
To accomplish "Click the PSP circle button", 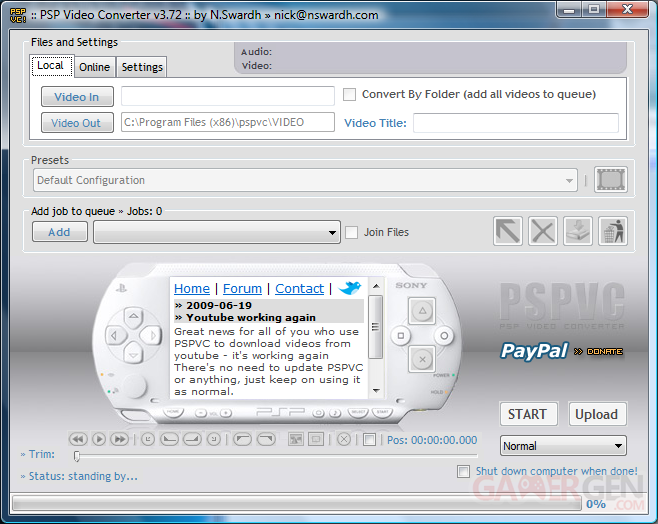I will [x=444, y=336].
